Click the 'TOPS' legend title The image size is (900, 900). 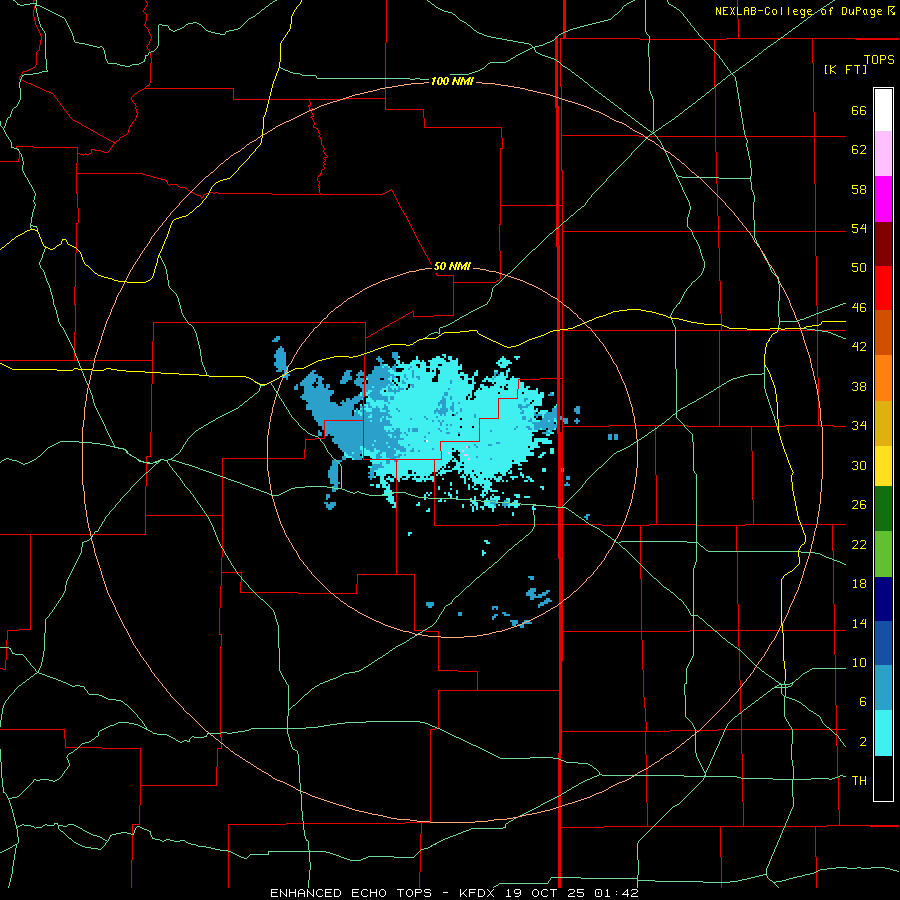pos(879,59)
